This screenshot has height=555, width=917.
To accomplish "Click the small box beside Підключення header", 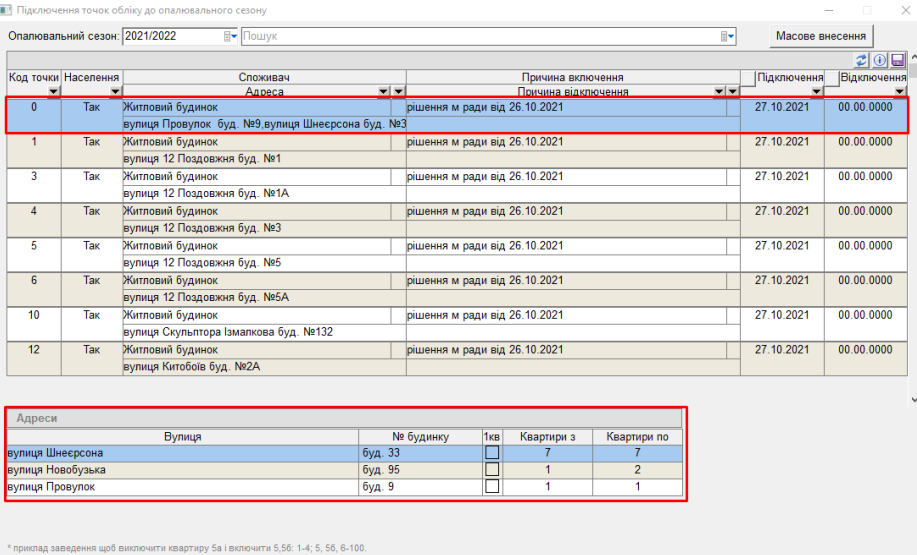I will click(748, 78).
